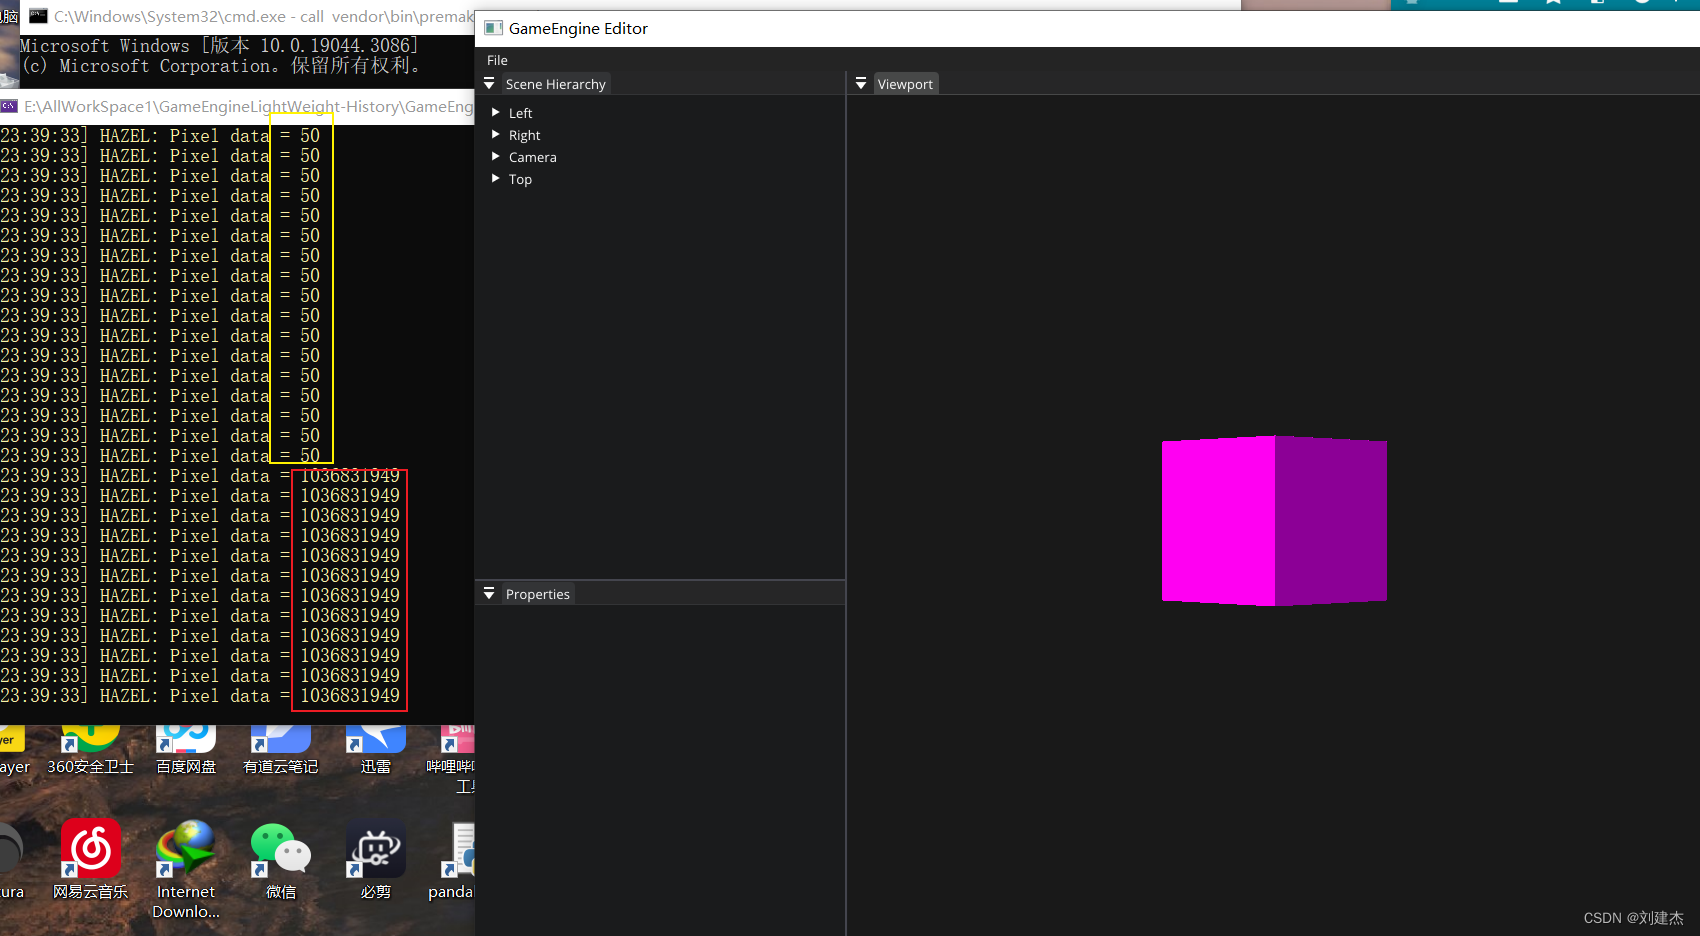1700x936 pixels.
Task: Click the GameEngine Editor window icon
Action: tap(494, 28)
